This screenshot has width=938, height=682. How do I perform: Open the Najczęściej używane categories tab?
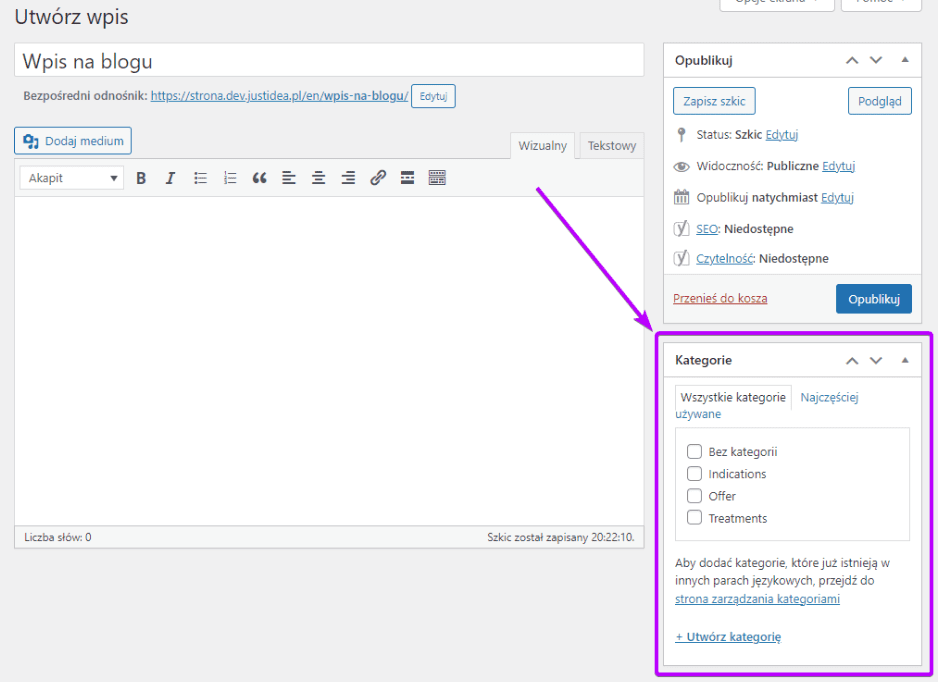(829, 397)
